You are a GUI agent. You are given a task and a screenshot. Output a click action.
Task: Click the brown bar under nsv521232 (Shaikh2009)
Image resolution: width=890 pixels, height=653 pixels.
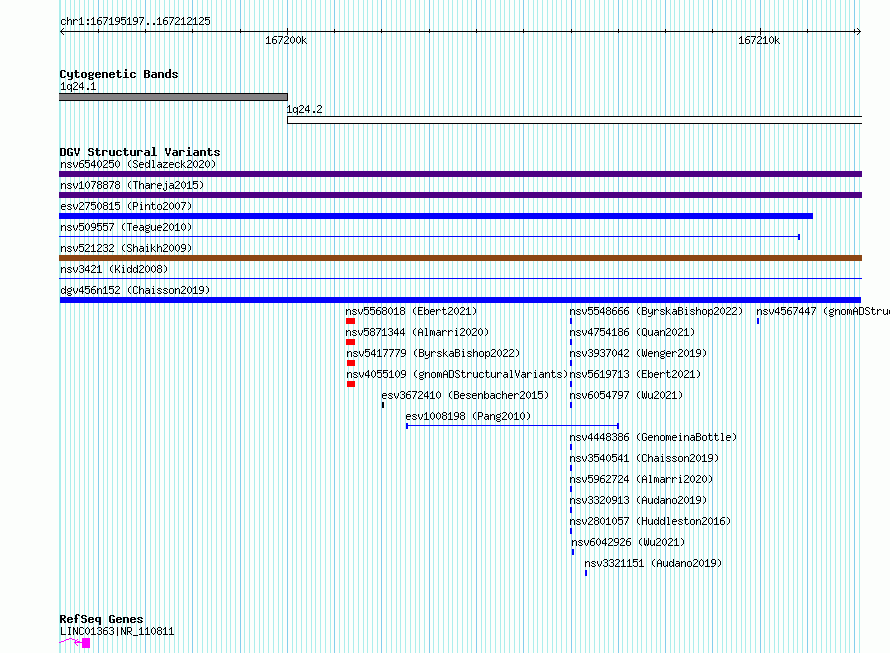pos(460,258)
